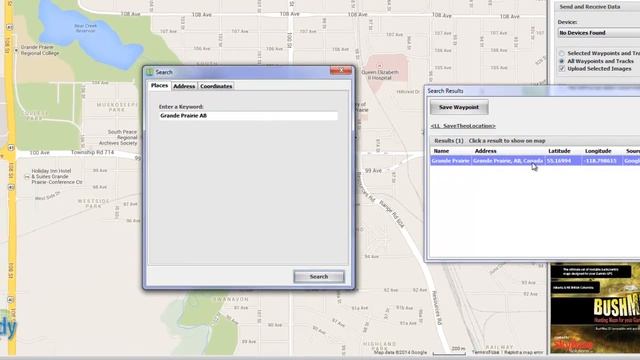Click the longitude value -118.798615 in results
640x360 pixels.
(602, 161)
